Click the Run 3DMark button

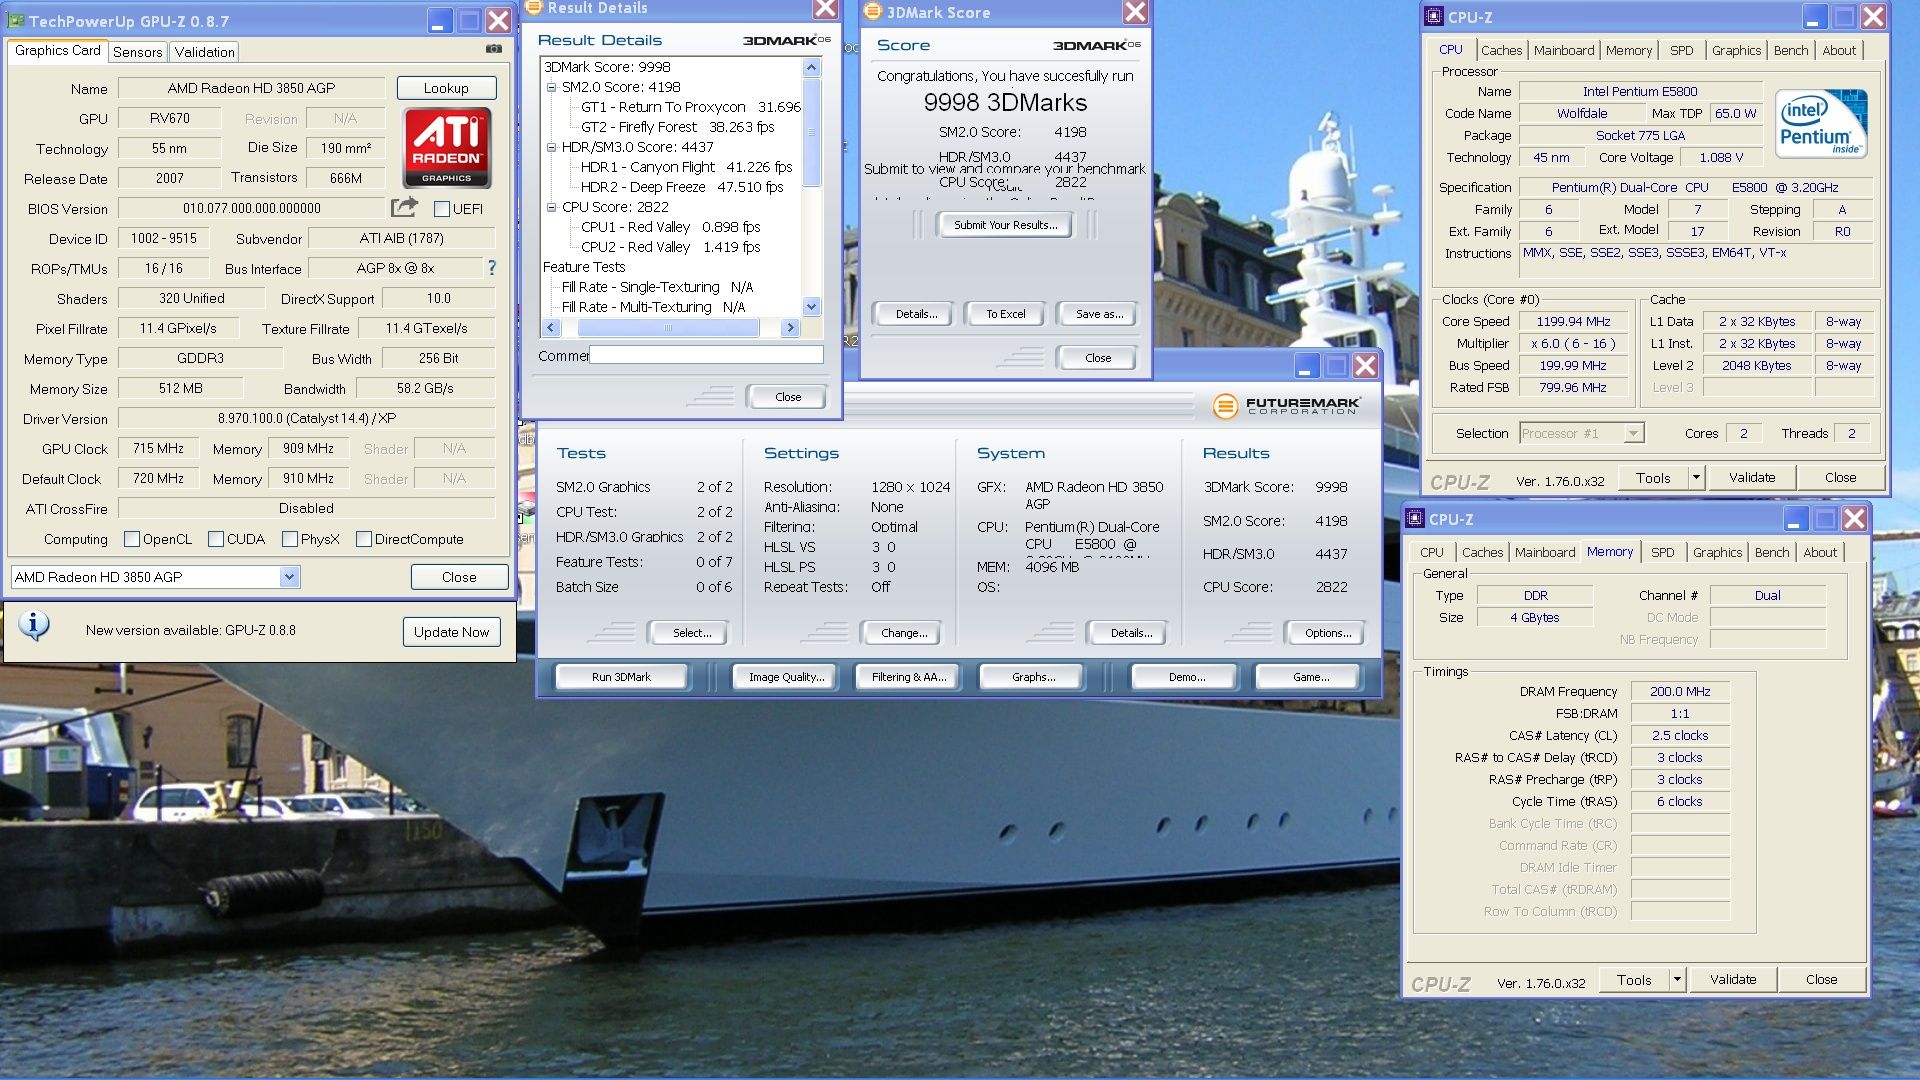click(x=620, y=677)
